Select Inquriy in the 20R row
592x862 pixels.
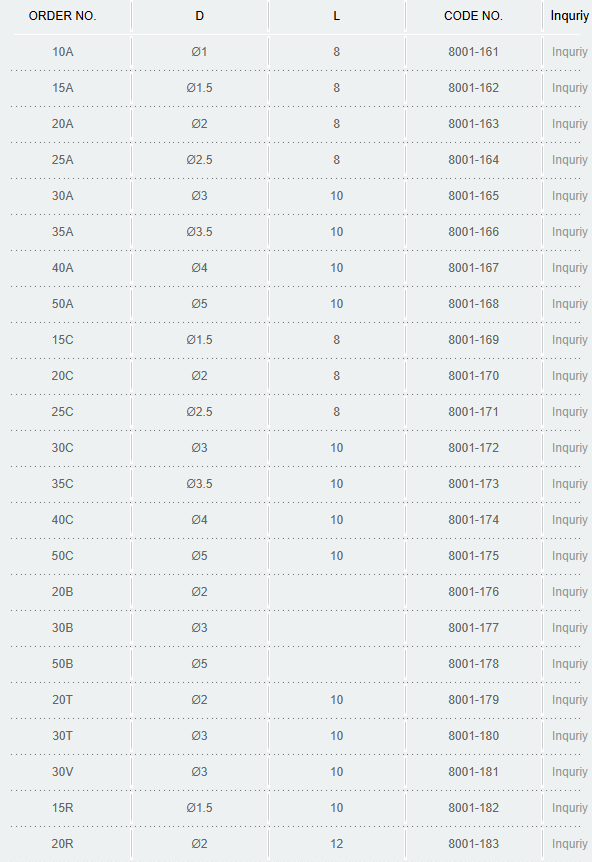tap(569, 844)
